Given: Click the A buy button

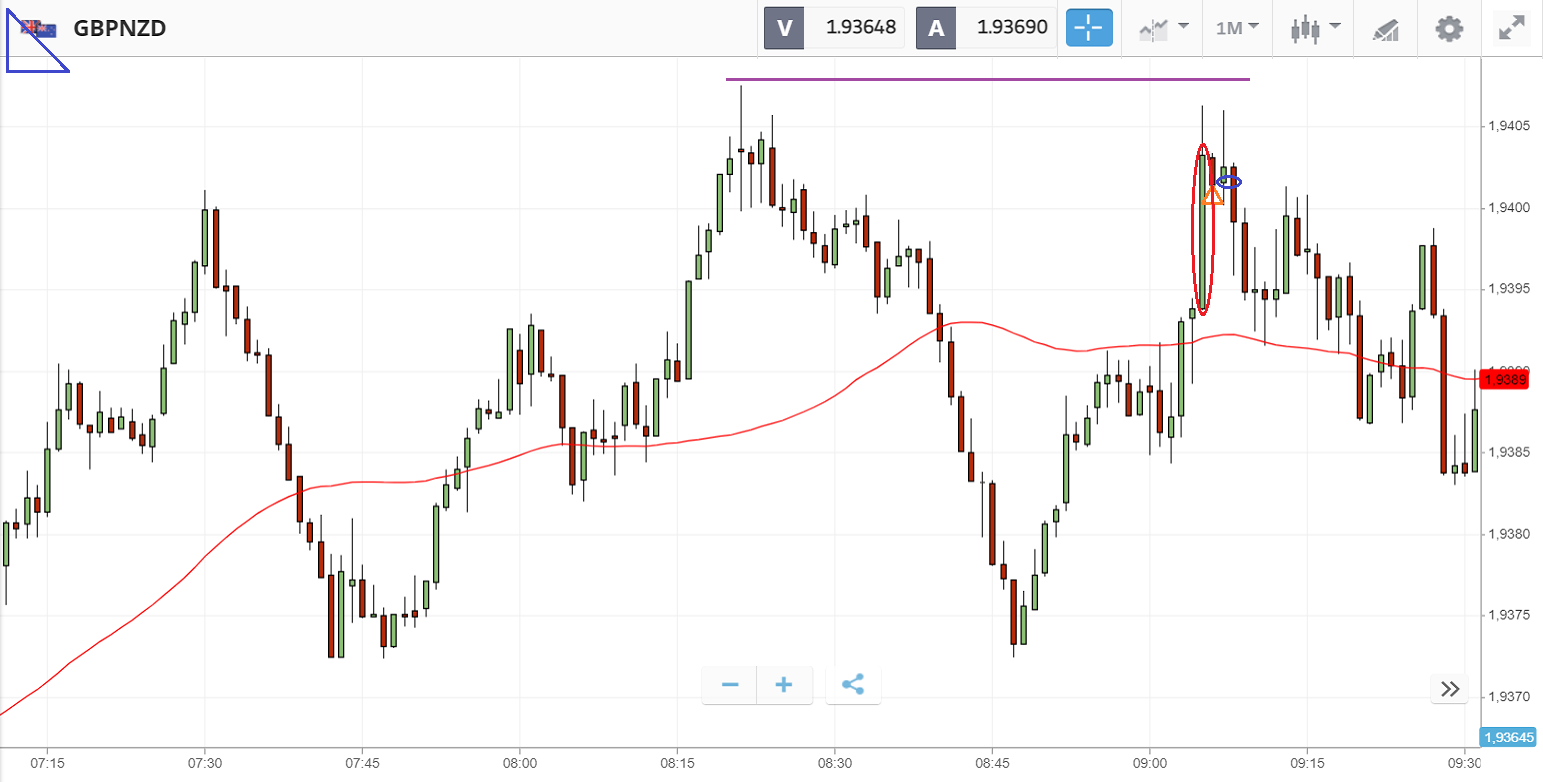Looking at the screenshot, I should pyautogui.click(x=936, y=28).
